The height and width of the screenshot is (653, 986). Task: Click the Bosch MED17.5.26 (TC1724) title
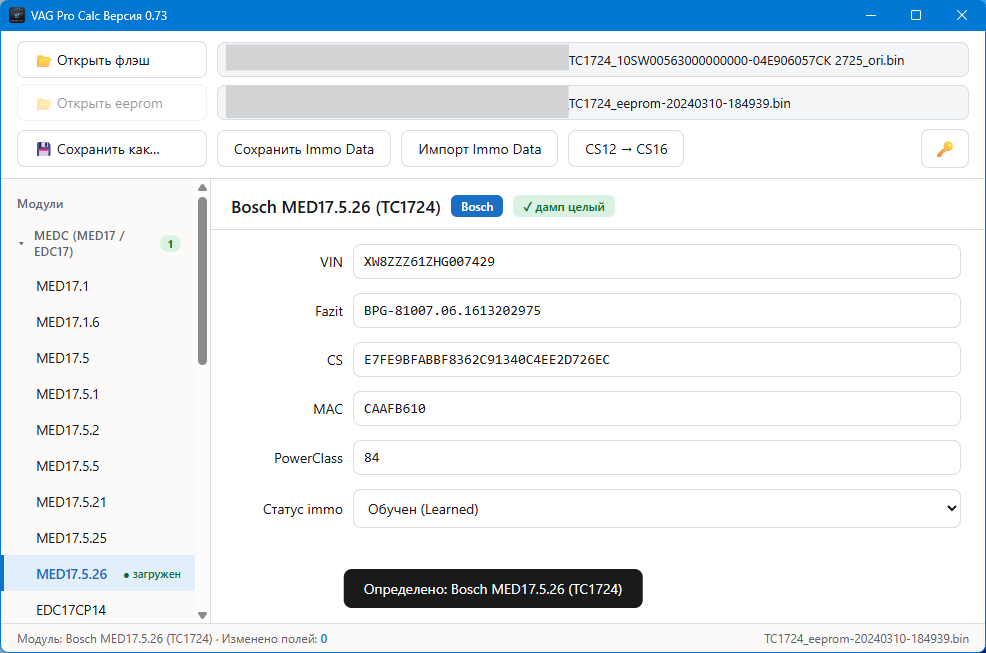tap(336, 207)
